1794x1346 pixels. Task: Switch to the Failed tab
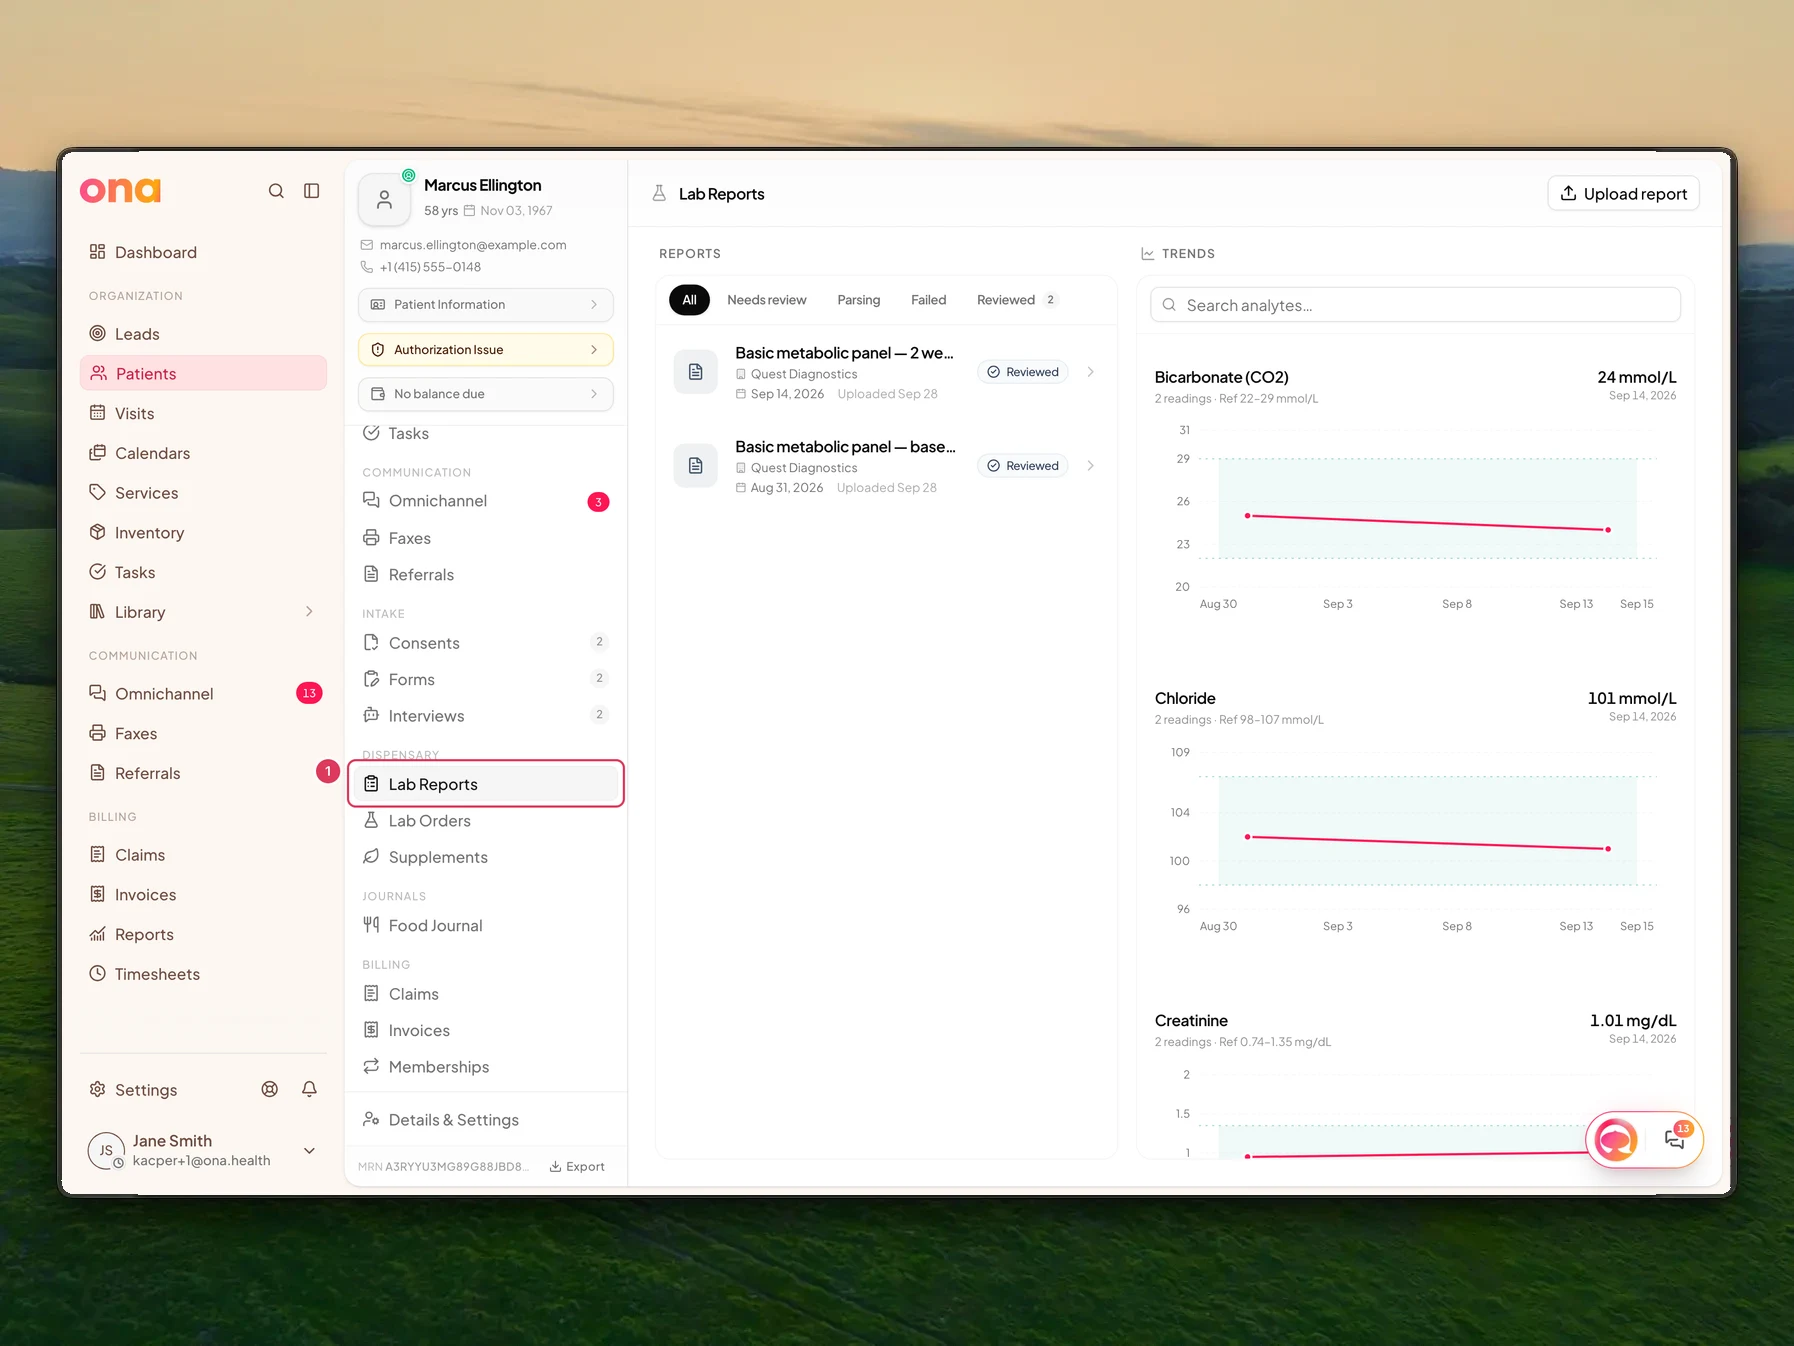coord(928,300)
